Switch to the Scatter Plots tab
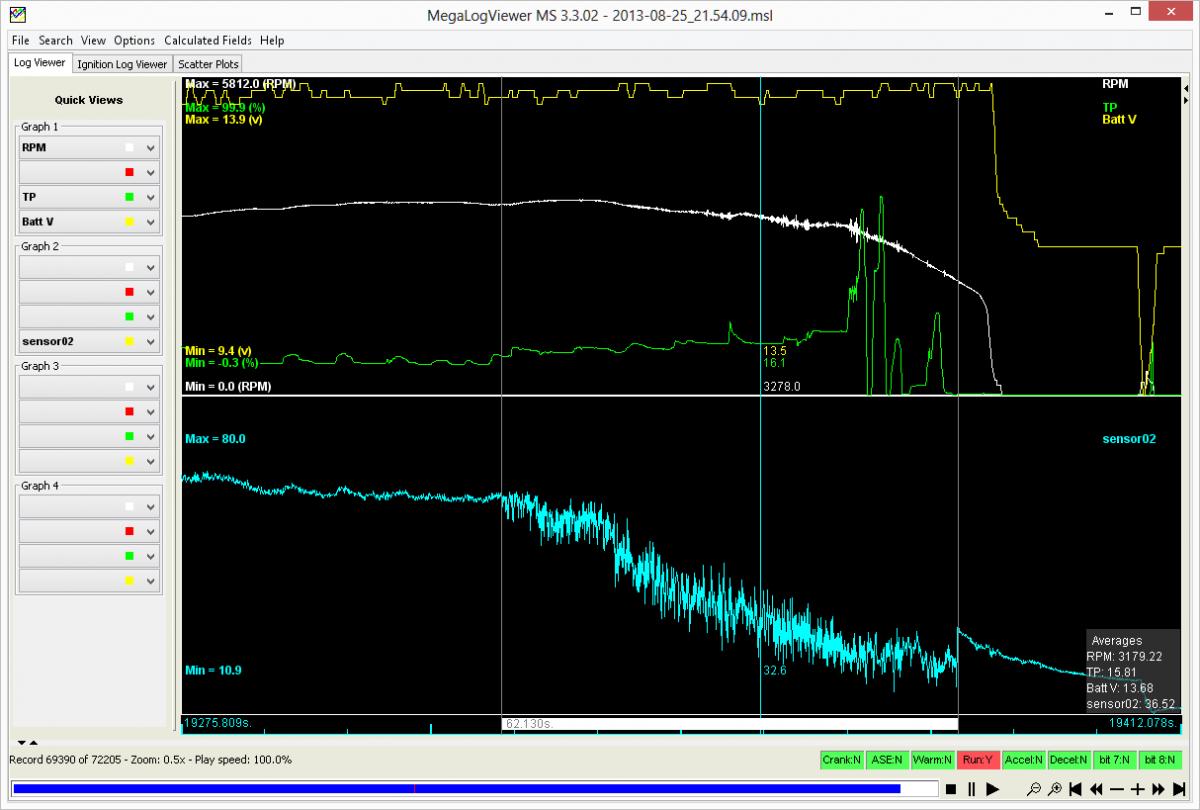 208,64
